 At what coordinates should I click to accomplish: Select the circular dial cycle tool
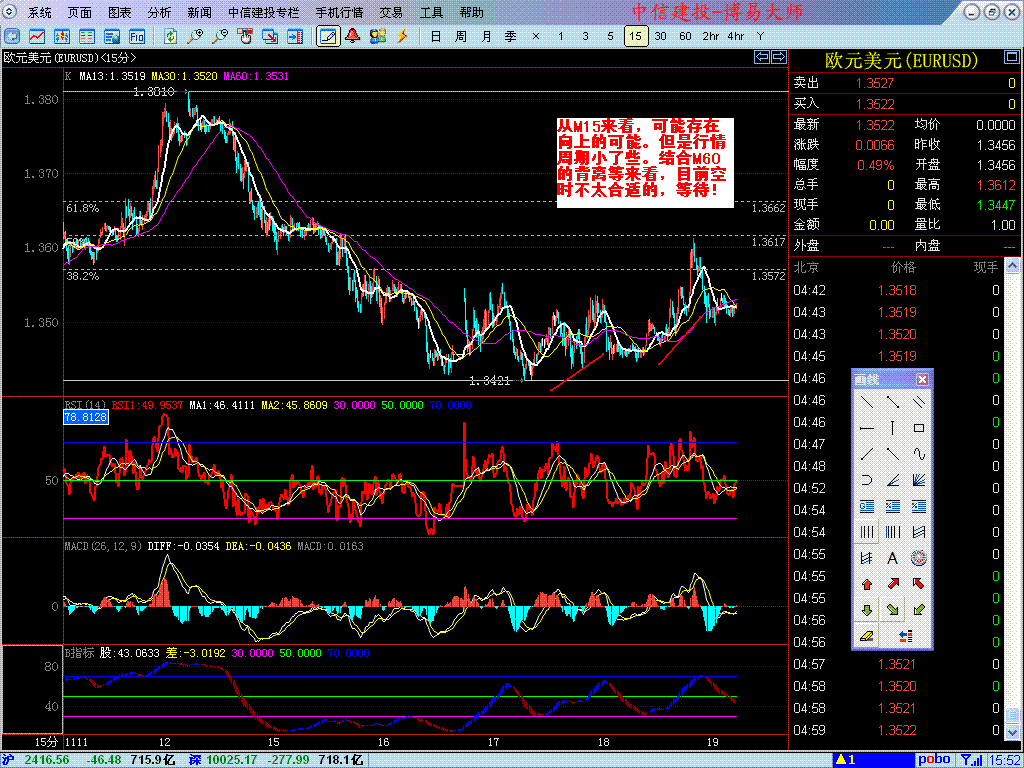click(x=918, y=558)
